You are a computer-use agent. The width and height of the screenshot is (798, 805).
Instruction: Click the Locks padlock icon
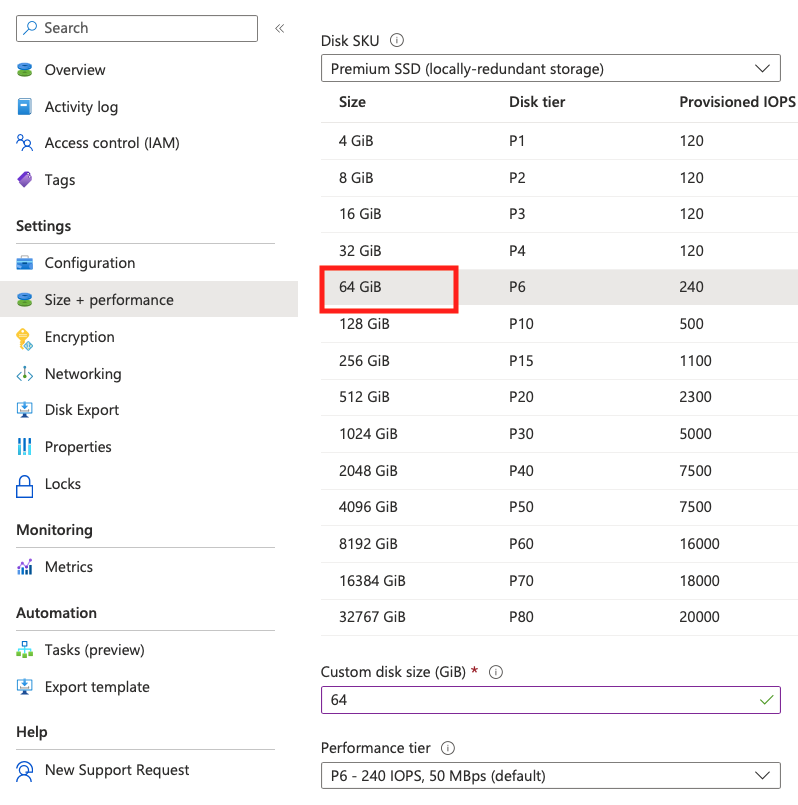[x=25, y=485]
